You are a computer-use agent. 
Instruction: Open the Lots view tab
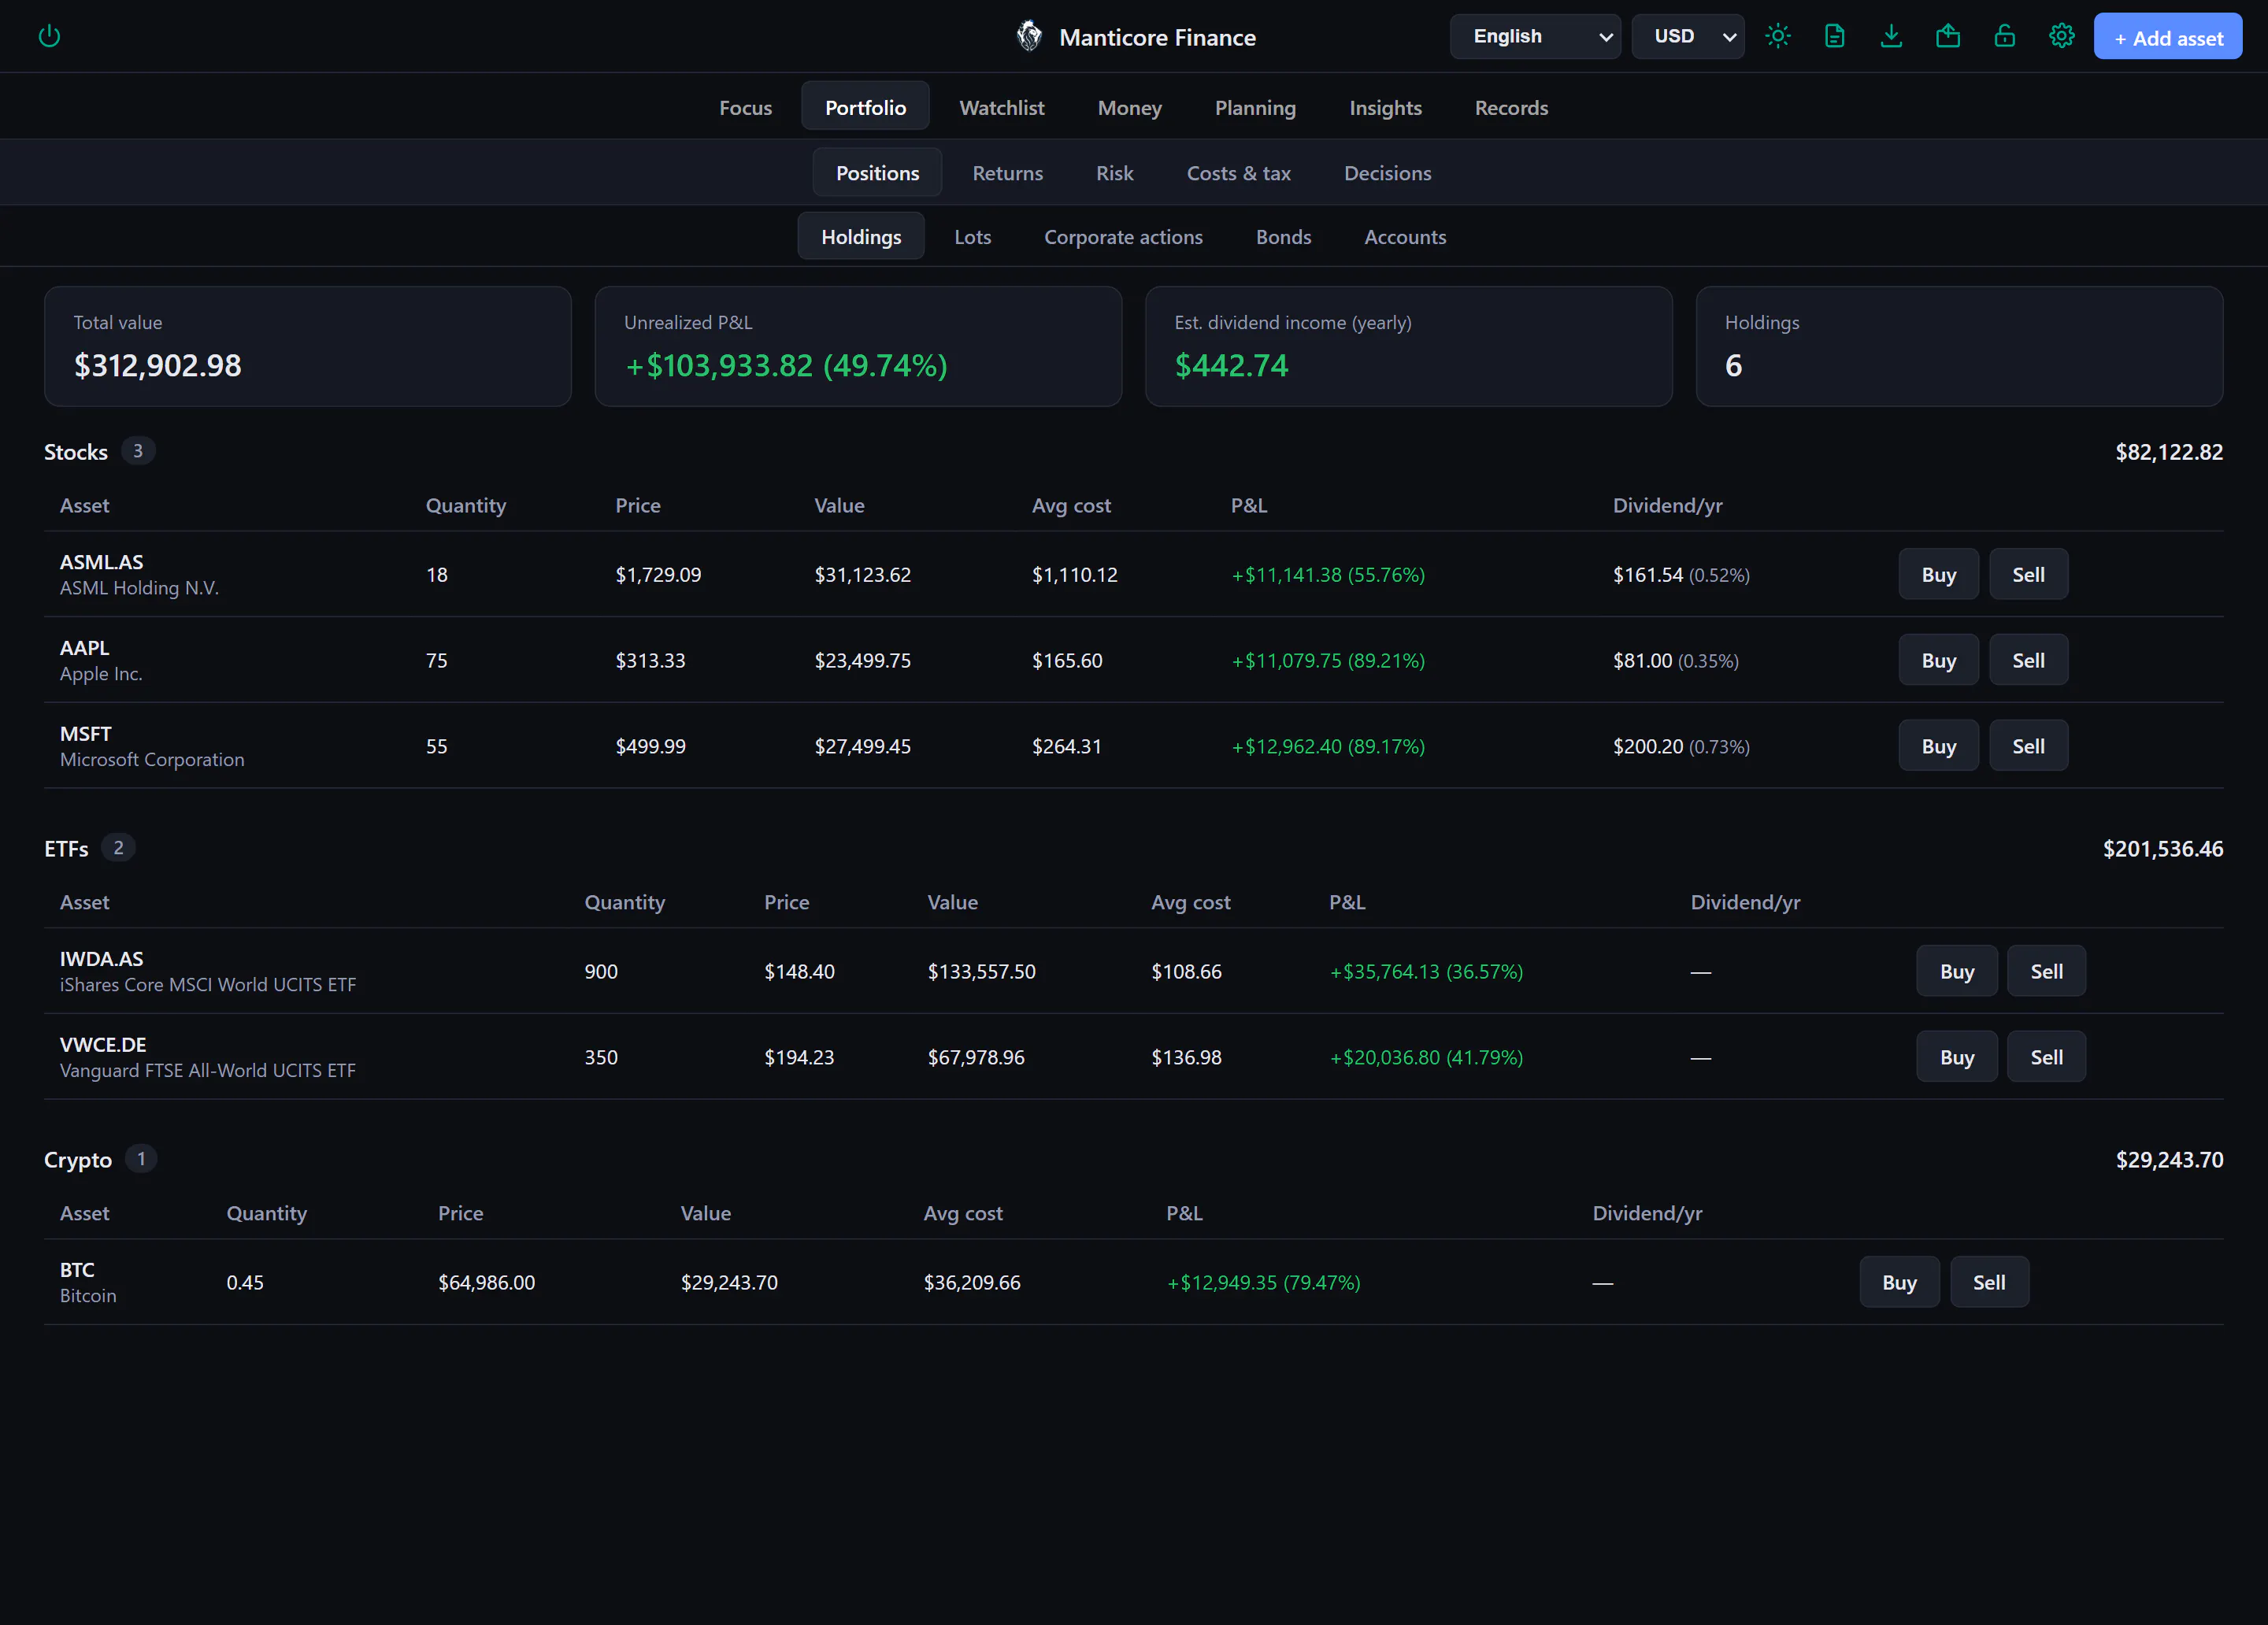[972, 236]
